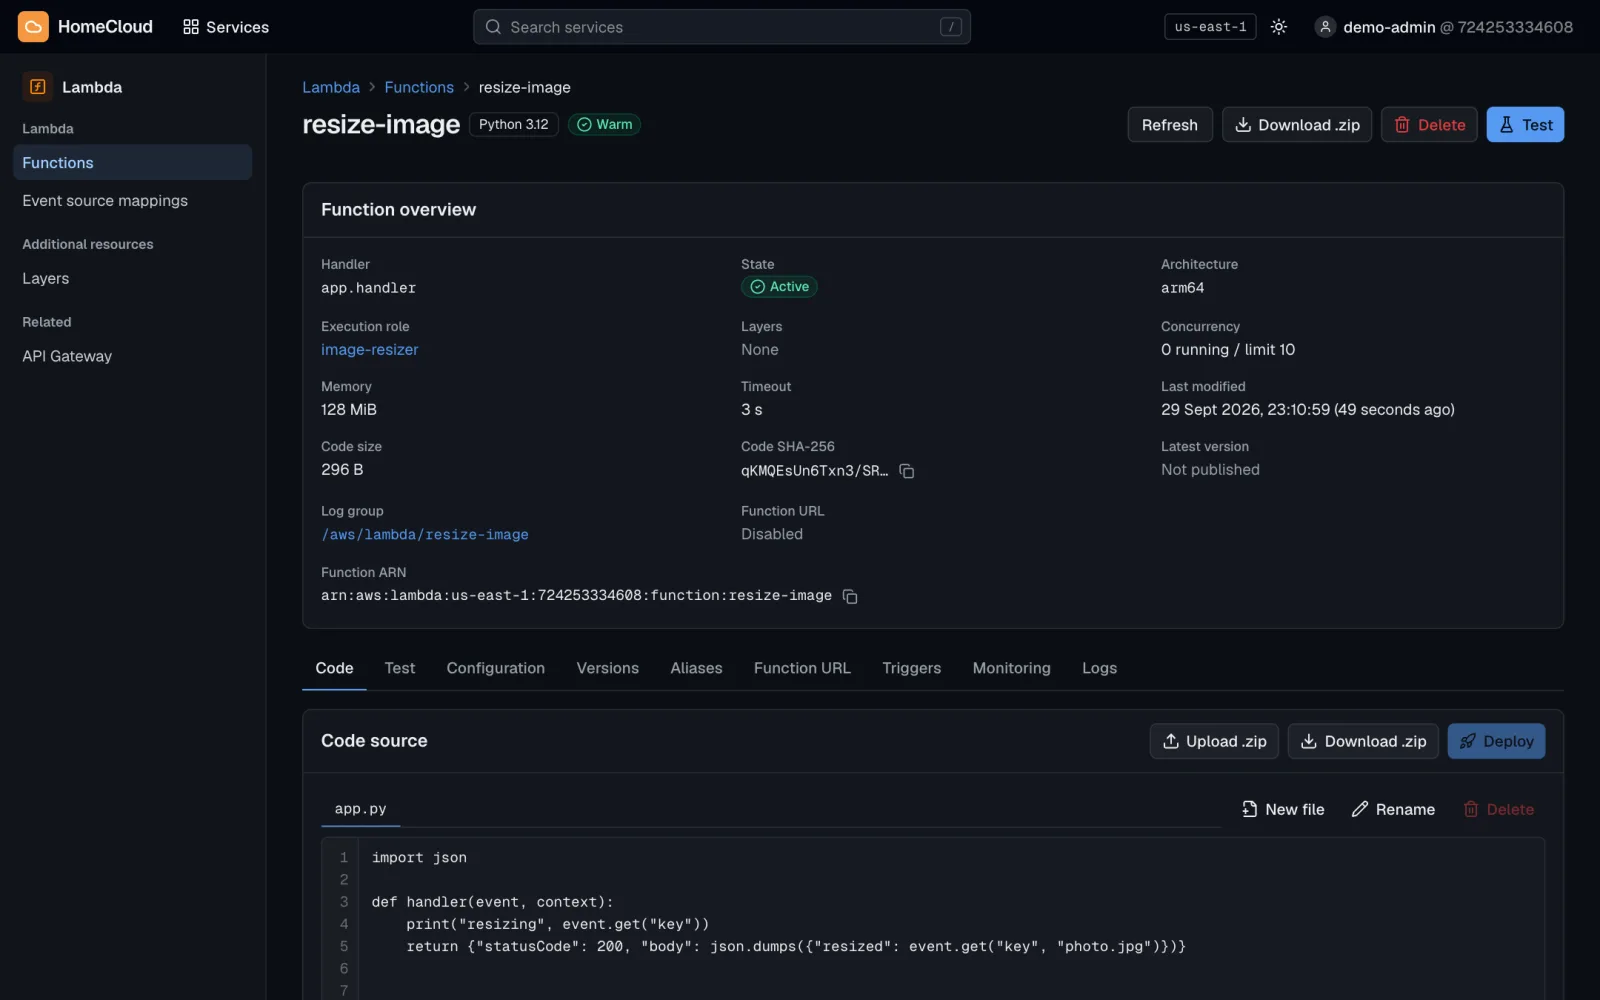Click the Last modified timestamp value
Image resolution: width=1600 pixels, height=1000 pixels.
coord(1308,410)
